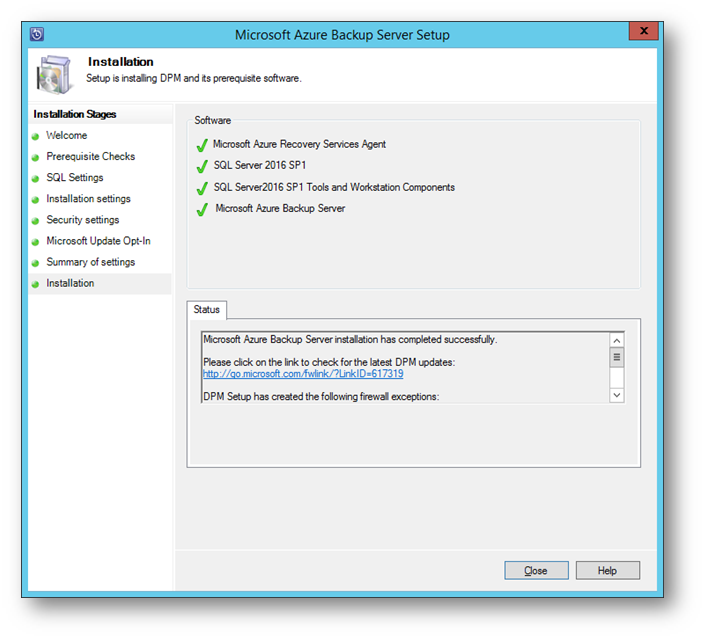
Task: Click the bold 'Installation' header title
Action: tap(121, 62)
